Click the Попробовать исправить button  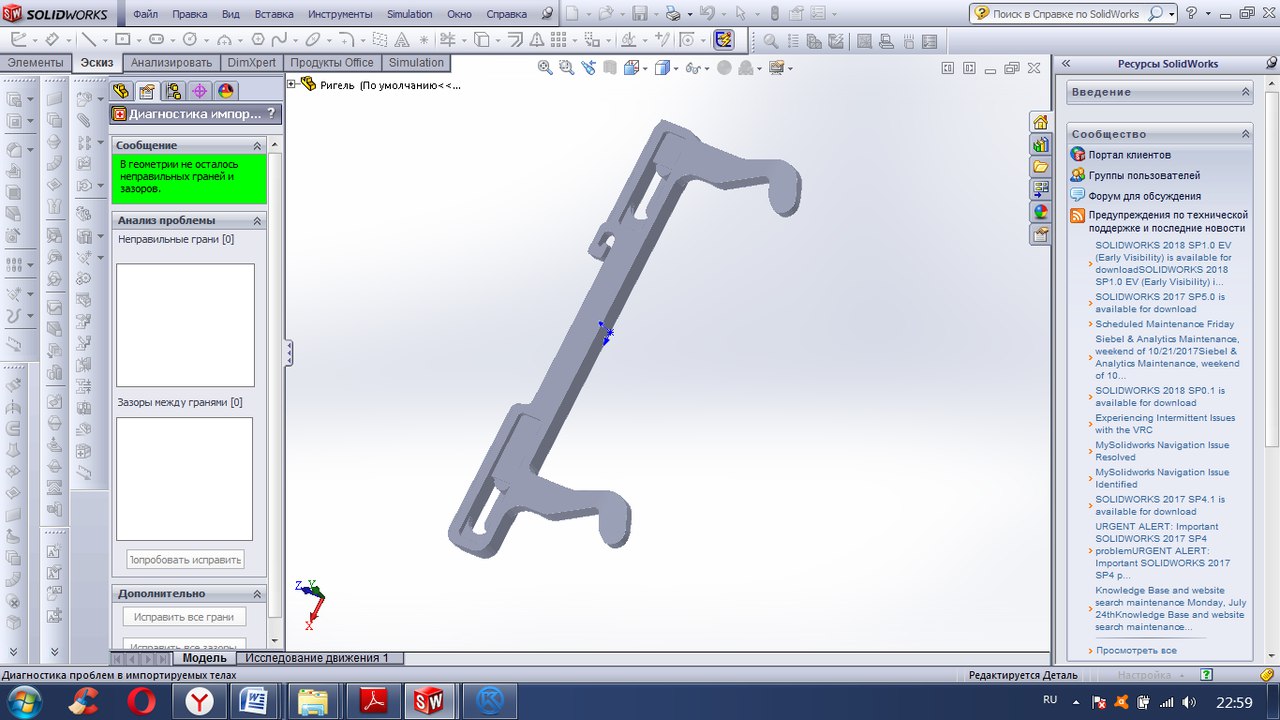click(x=185, y=559)
